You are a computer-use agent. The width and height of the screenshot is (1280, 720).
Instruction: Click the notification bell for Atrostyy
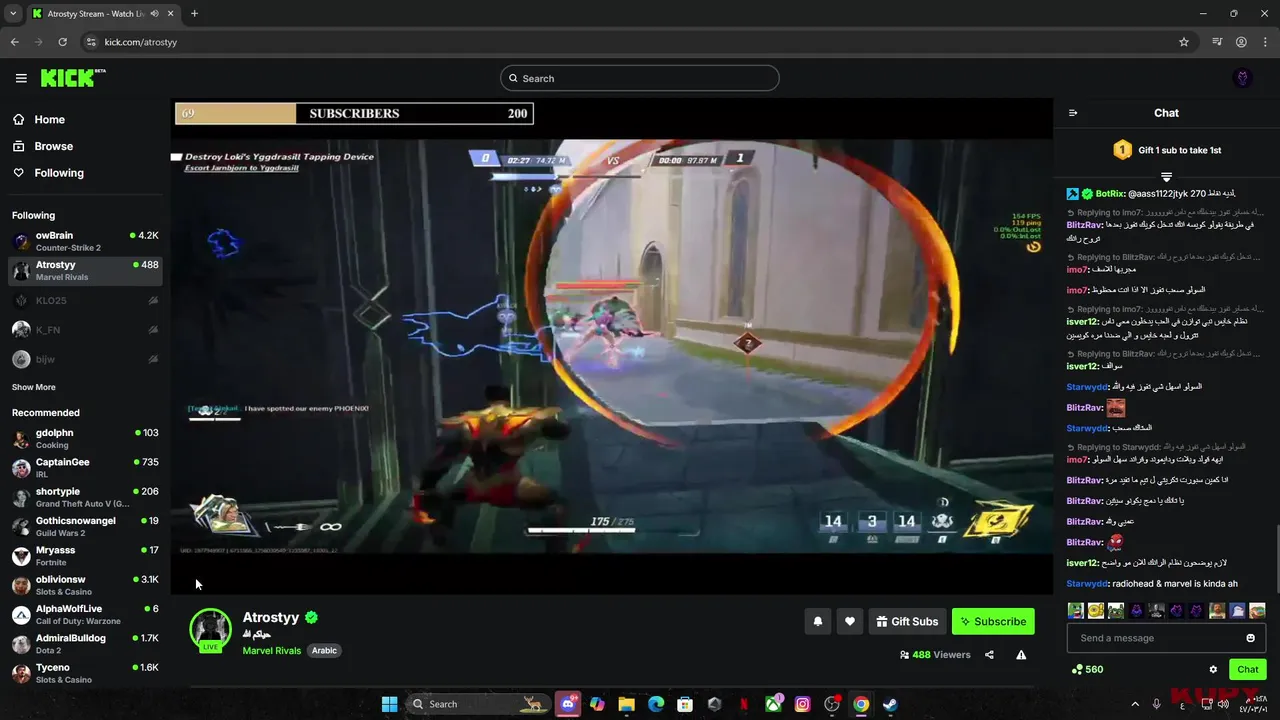817,621
